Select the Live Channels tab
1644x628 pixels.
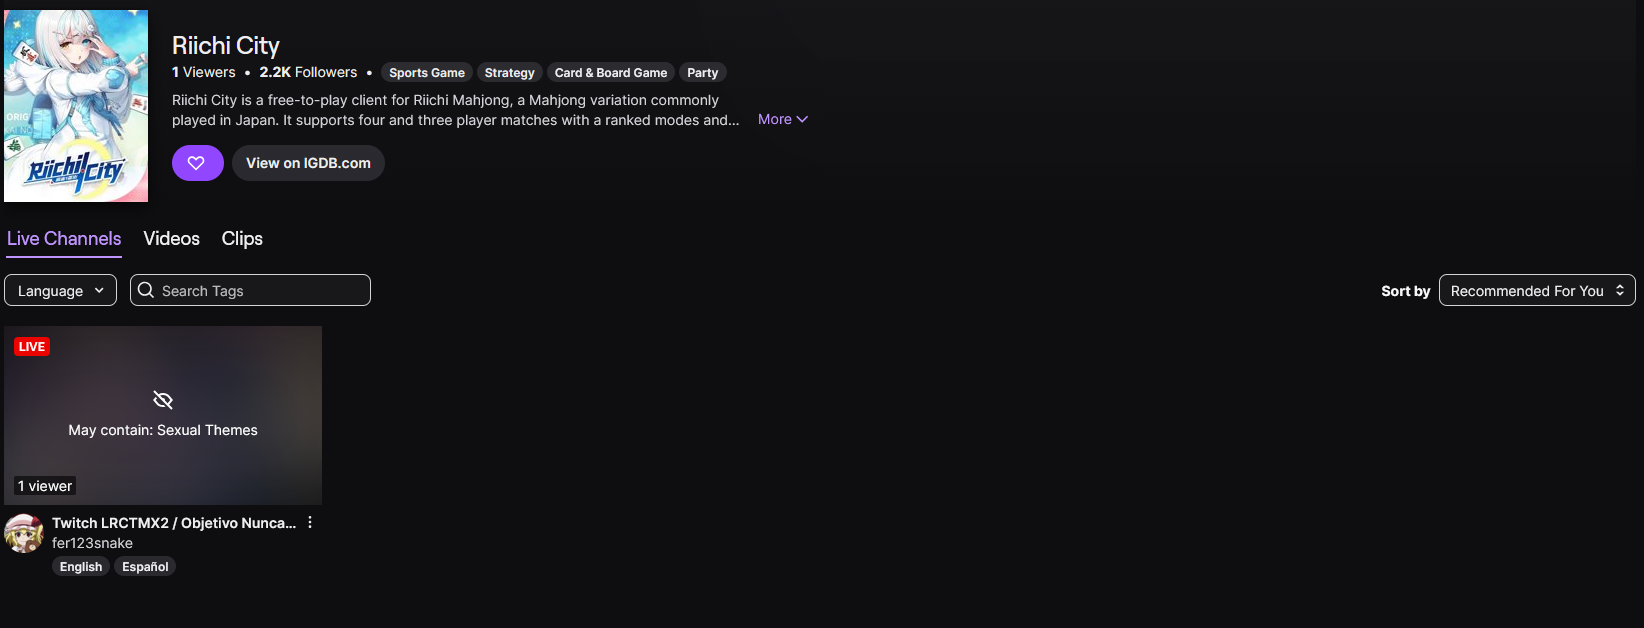click(64, 238)
